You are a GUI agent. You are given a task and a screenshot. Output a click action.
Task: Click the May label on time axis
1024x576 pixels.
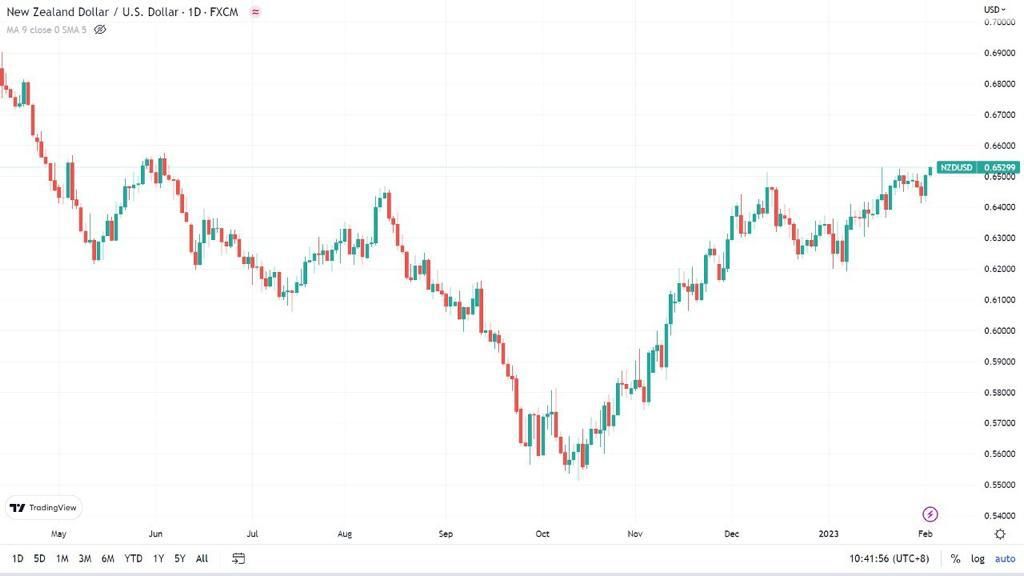59,534
